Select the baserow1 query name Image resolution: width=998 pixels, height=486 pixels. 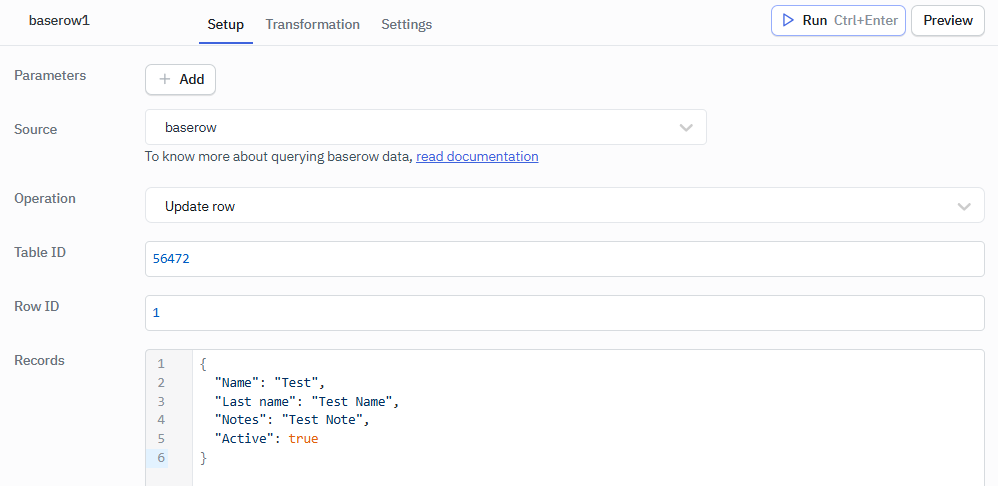click(x=59, y=20)
